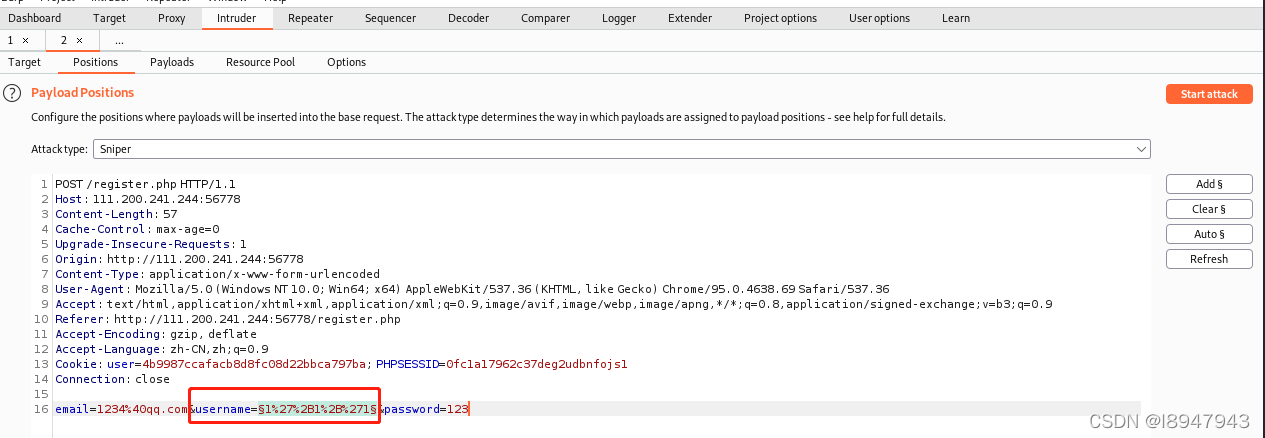
Task: Click the Add § button
Action: point(1209,184)
